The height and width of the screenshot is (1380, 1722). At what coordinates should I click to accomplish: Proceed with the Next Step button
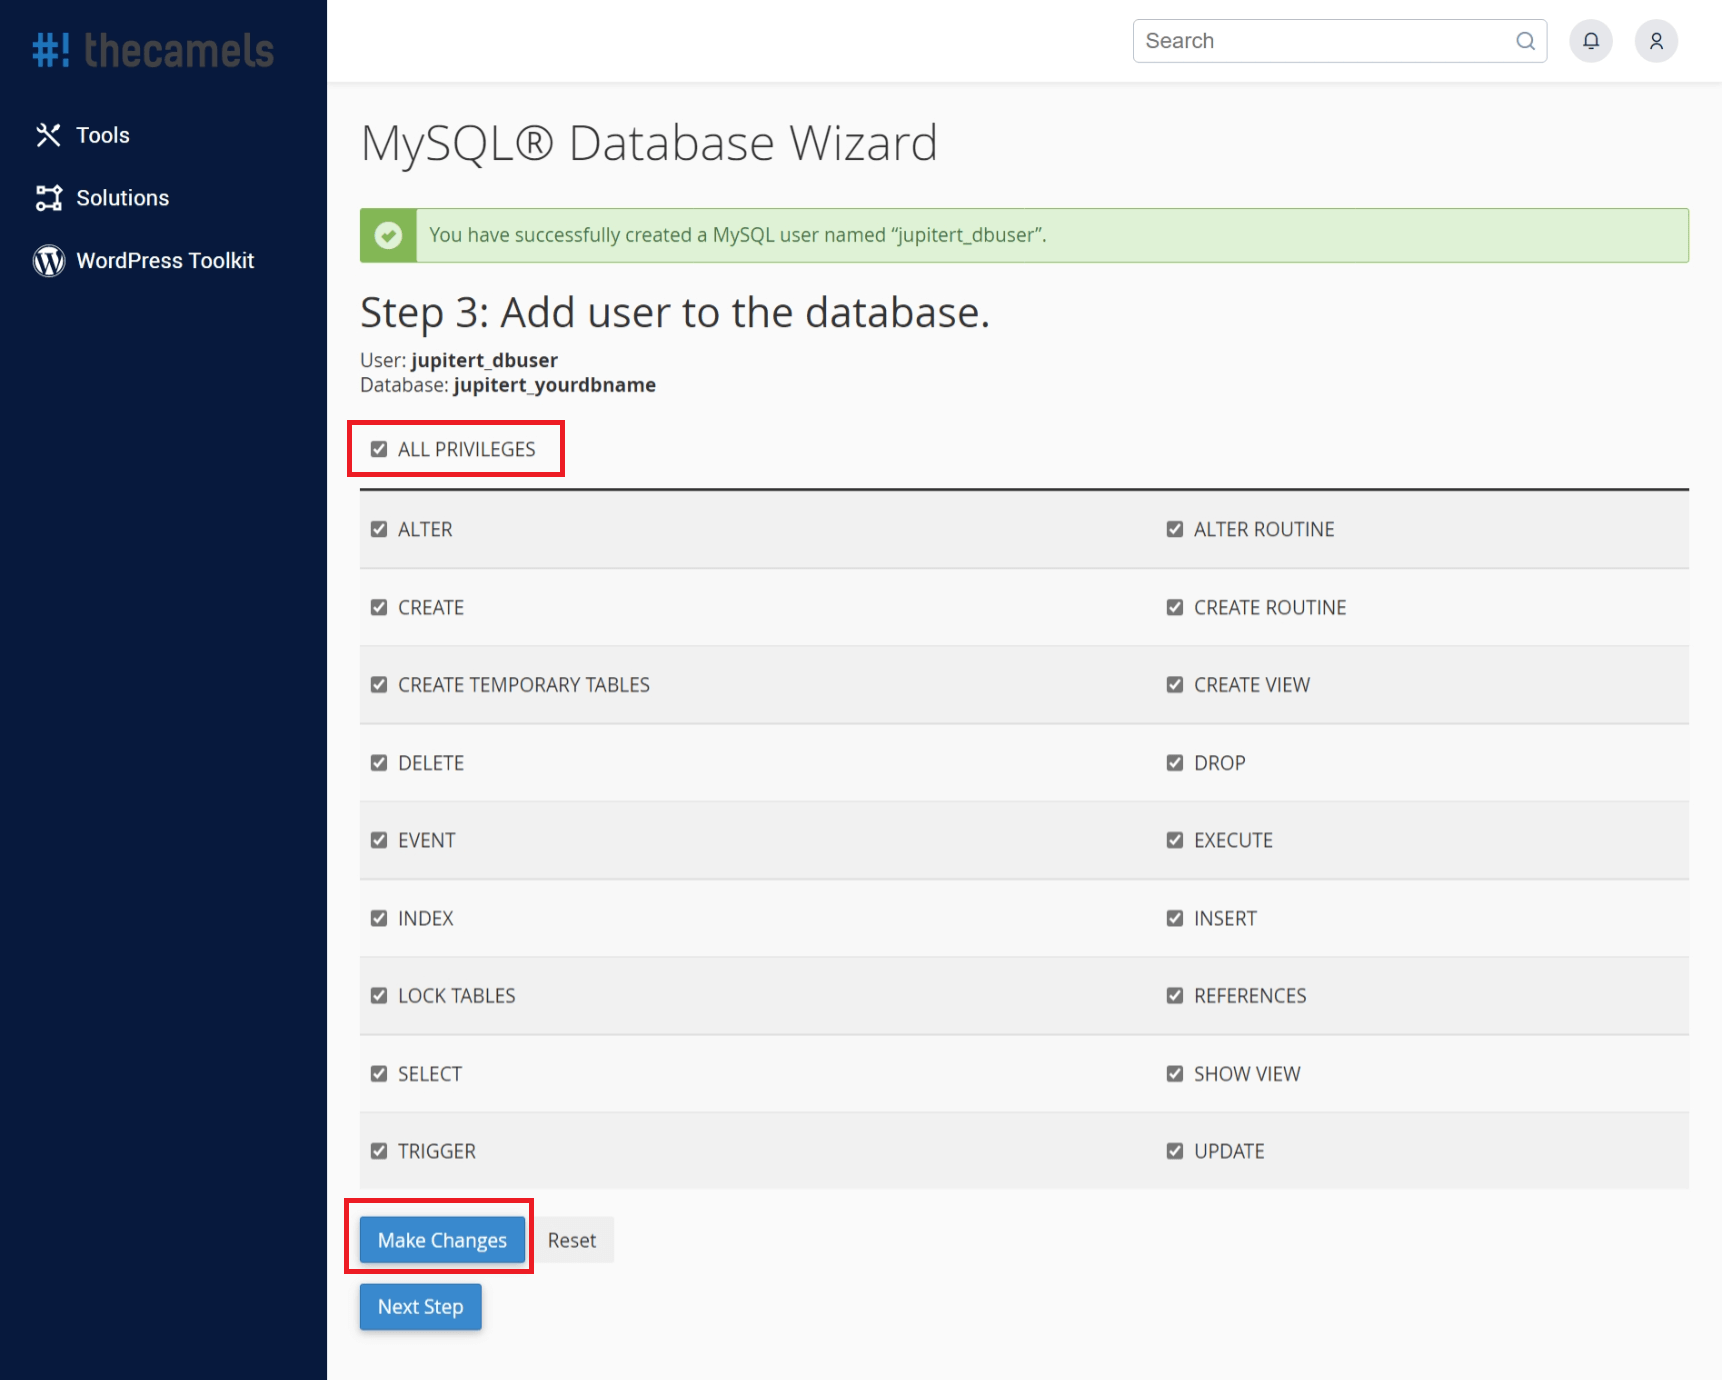click(420, 1307)
